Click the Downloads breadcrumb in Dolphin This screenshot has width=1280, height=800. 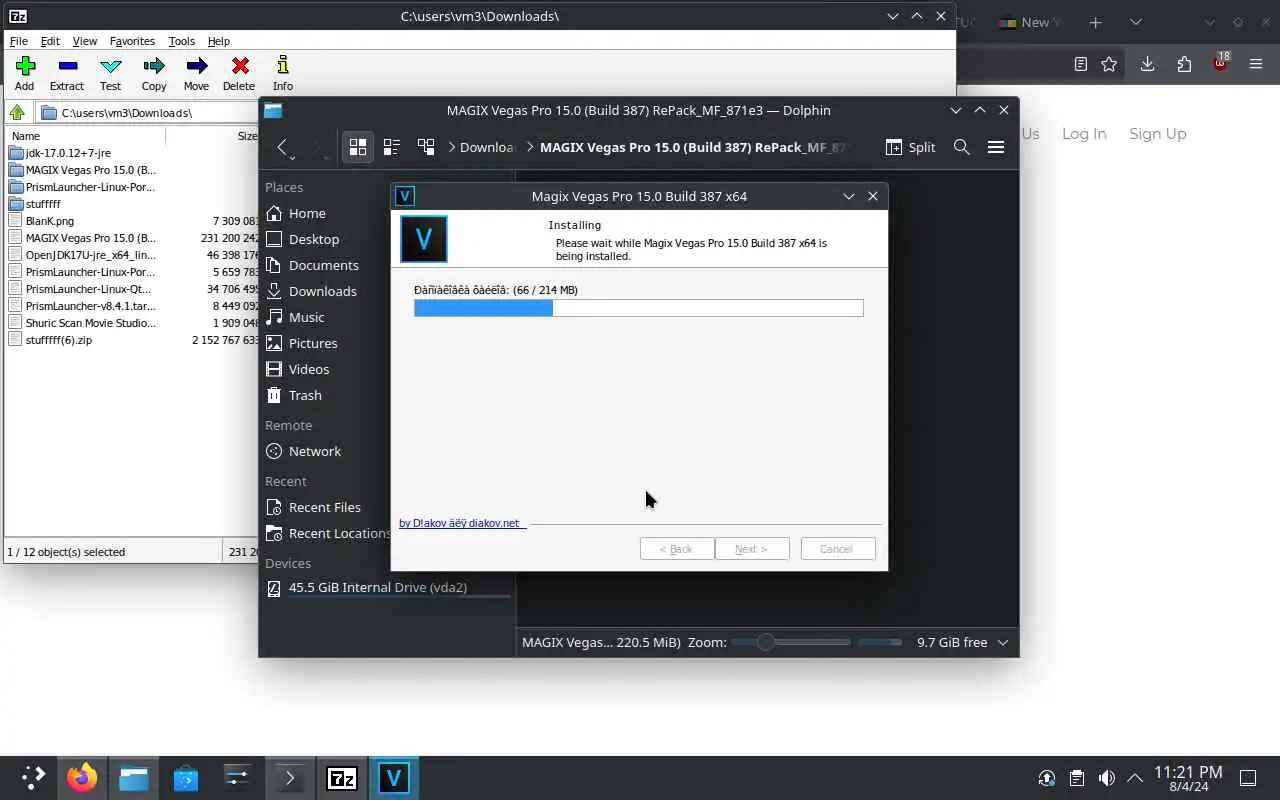pos(488,147)
